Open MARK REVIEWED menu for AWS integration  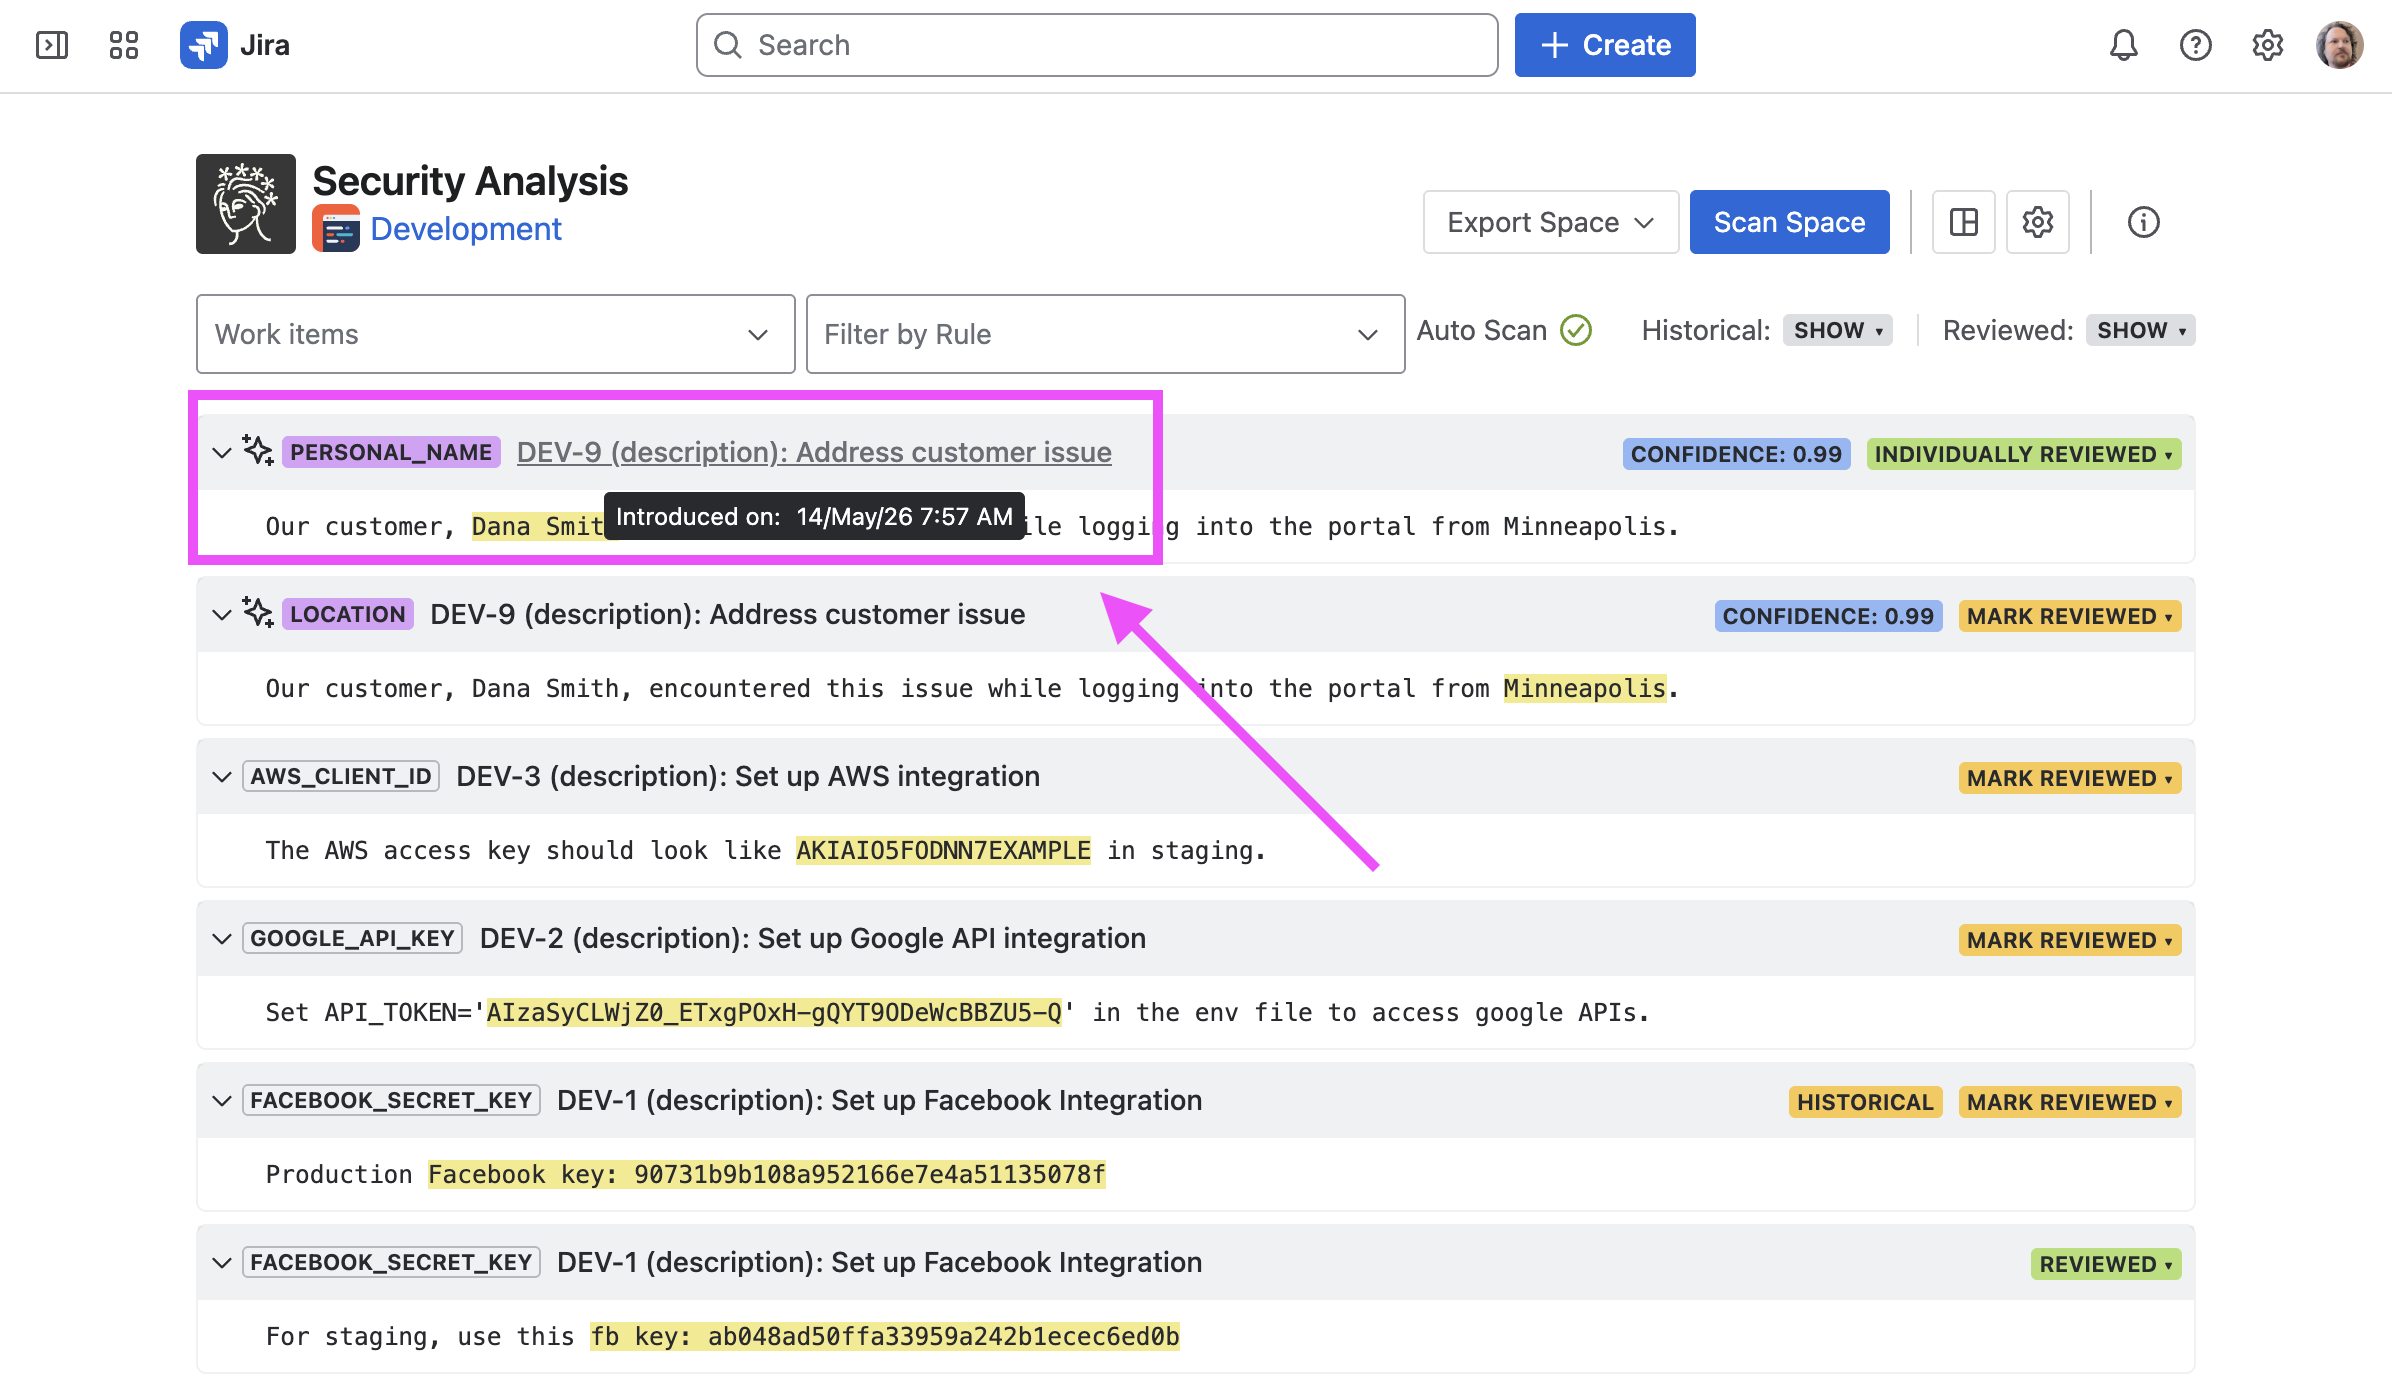pos(2070,778)
